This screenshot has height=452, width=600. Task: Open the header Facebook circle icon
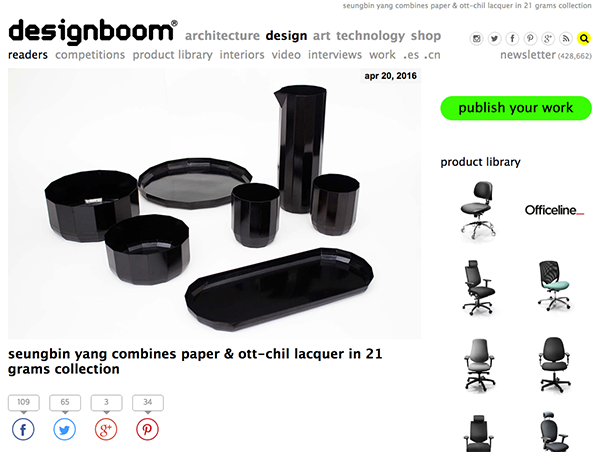click(x=512, y=39)
